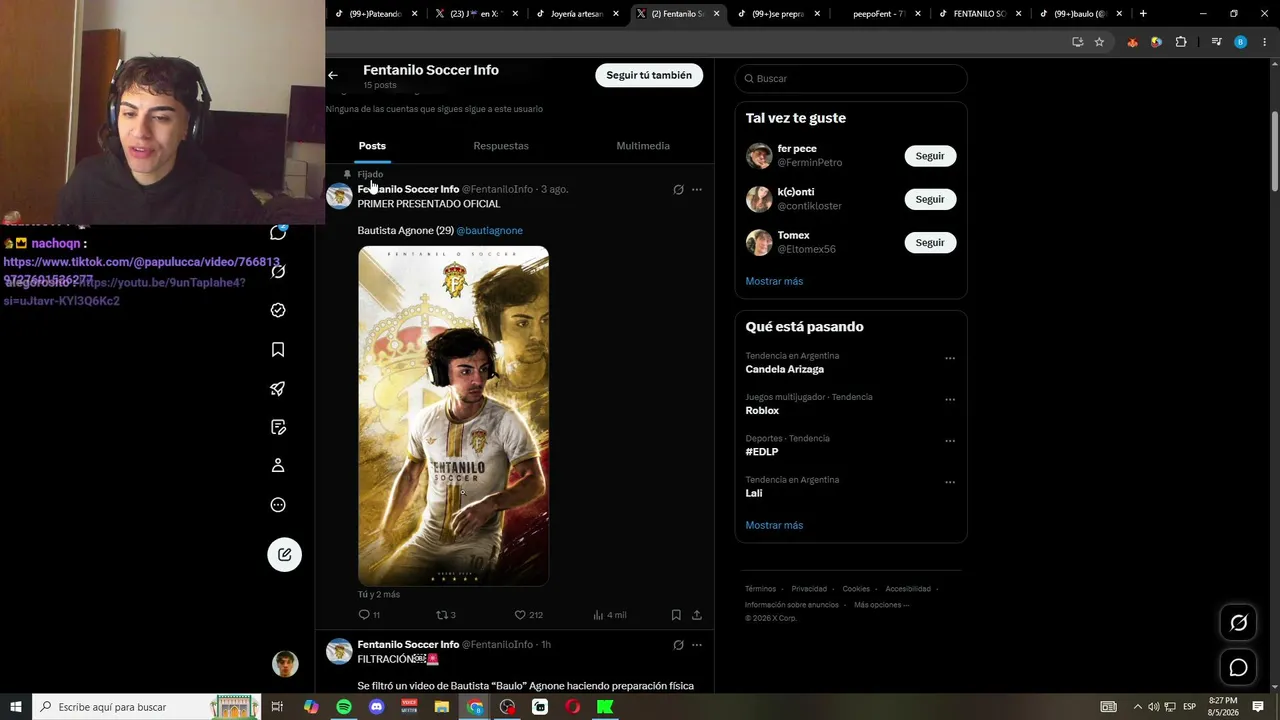The height and width of the screenshot is (720, 1280).
Task: Like the pinned post with 212 likes
Action: (528, 615)
